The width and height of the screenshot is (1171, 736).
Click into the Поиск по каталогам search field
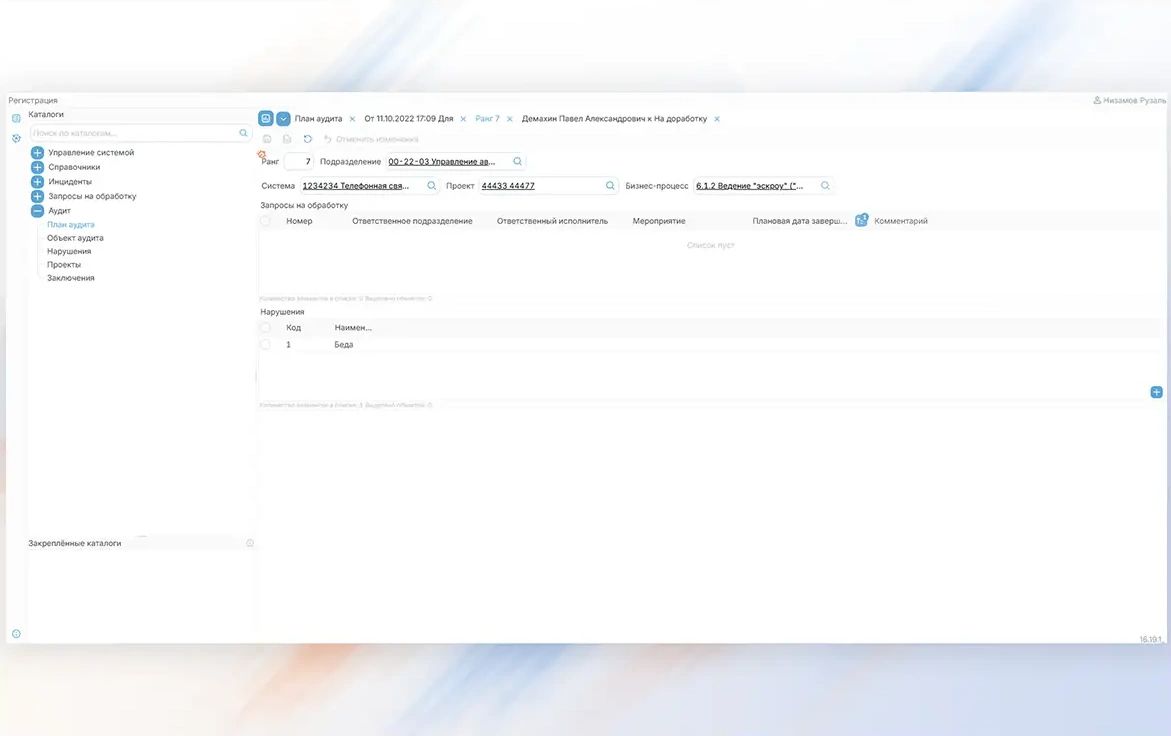pyautogui.click(x=133, y=133)
